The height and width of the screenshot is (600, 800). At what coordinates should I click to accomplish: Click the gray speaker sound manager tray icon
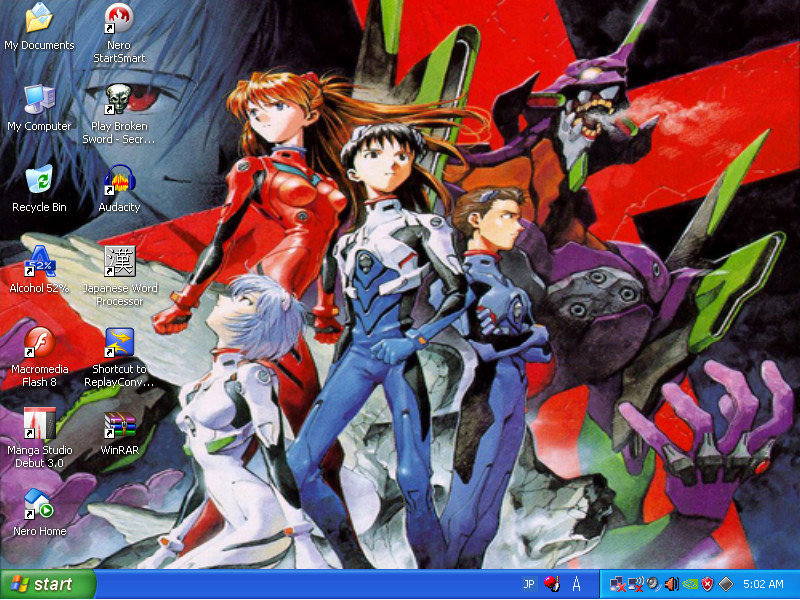point(654,584)
